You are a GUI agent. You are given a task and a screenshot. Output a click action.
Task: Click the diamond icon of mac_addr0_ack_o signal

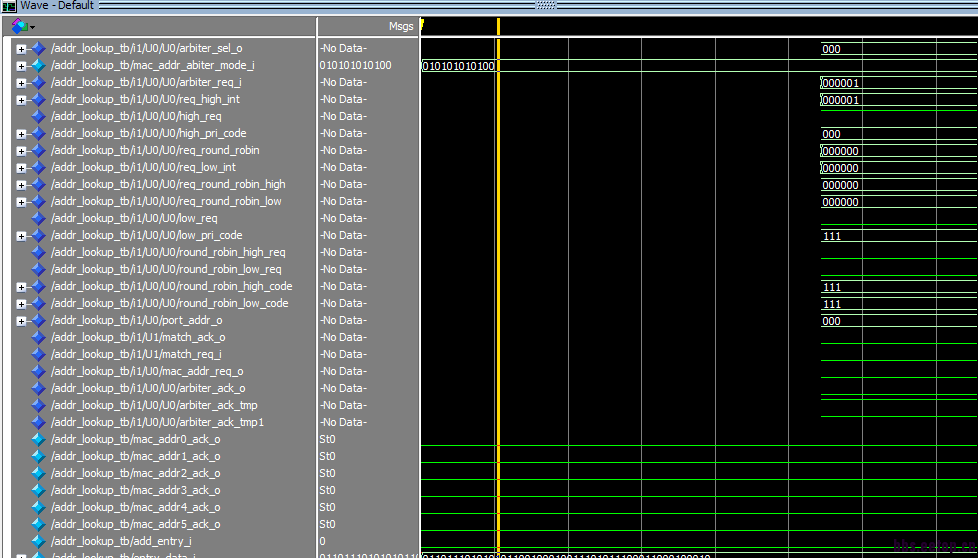click(39, 439)
